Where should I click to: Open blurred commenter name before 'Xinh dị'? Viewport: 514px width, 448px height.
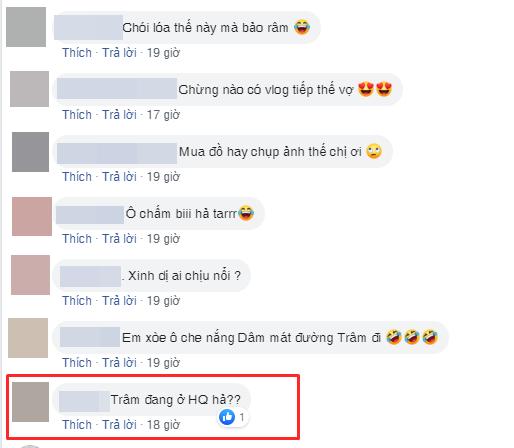90,276
